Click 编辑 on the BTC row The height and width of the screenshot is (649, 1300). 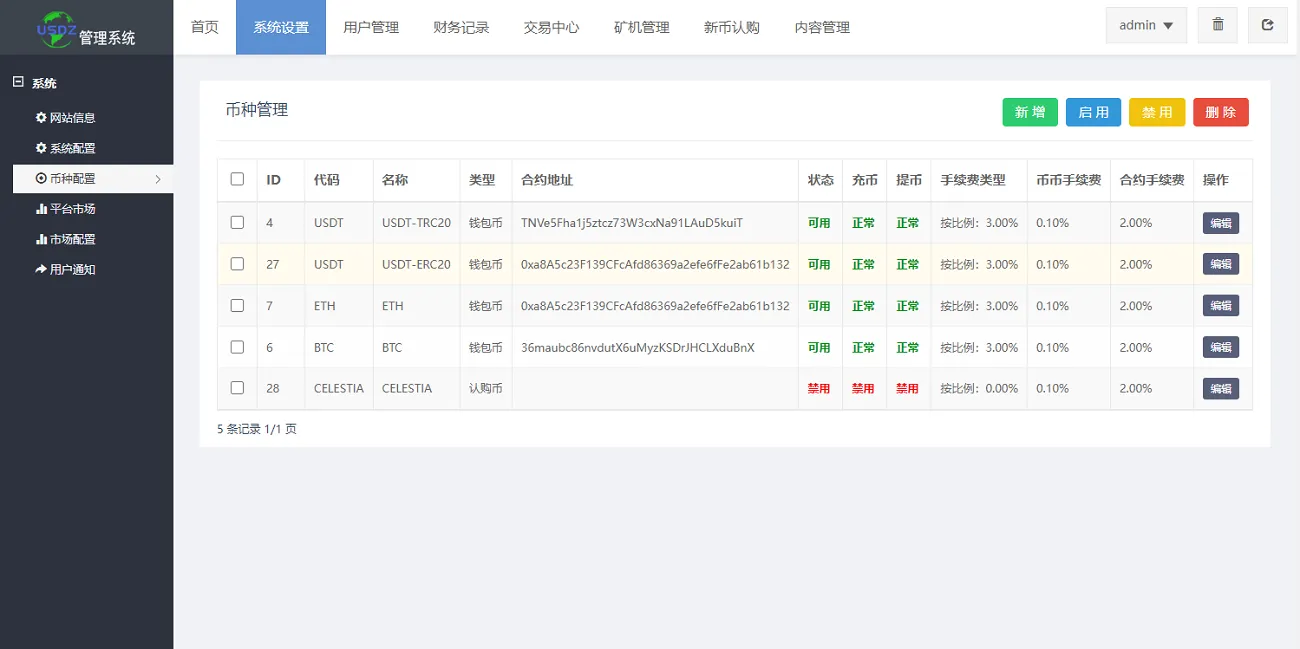pyautogui.click(x=1220, y=346)
